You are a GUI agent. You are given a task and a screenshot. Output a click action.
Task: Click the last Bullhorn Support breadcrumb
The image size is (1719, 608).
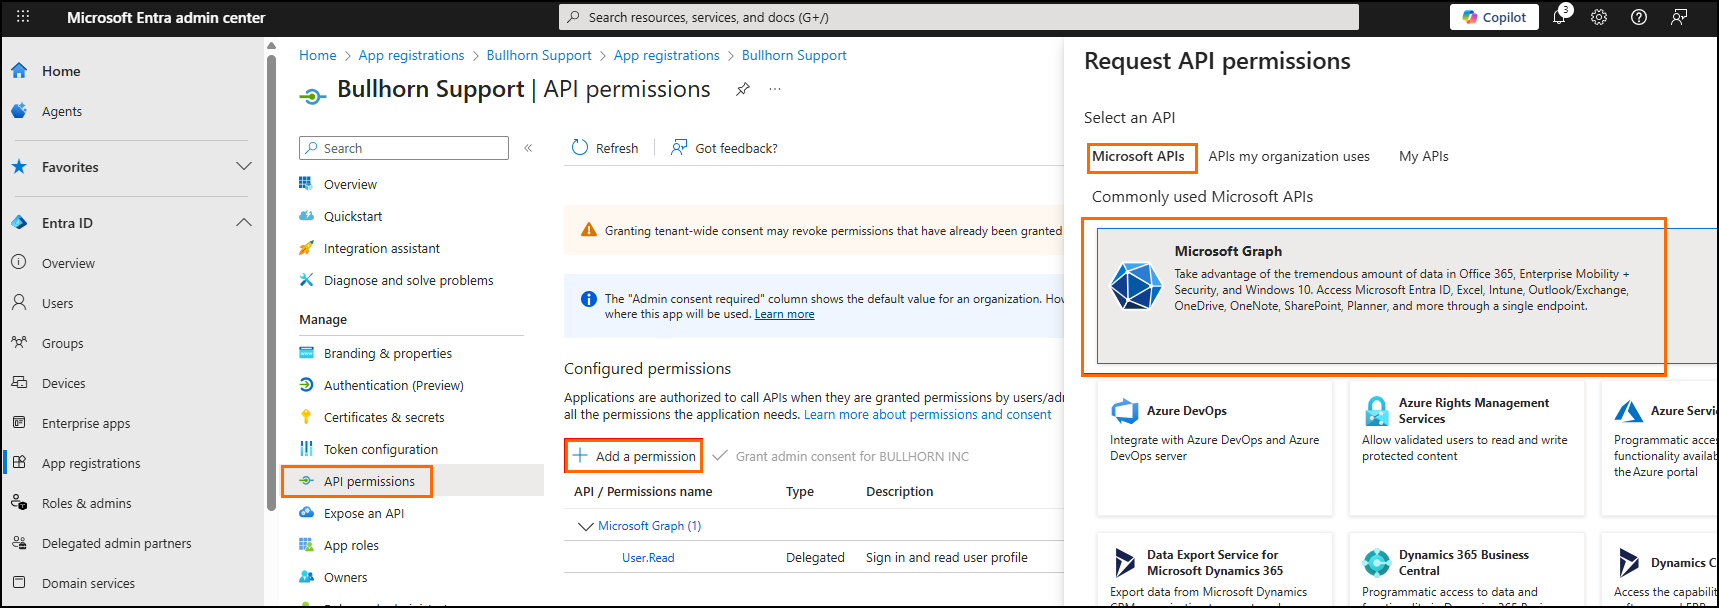[x=794, y=55]
